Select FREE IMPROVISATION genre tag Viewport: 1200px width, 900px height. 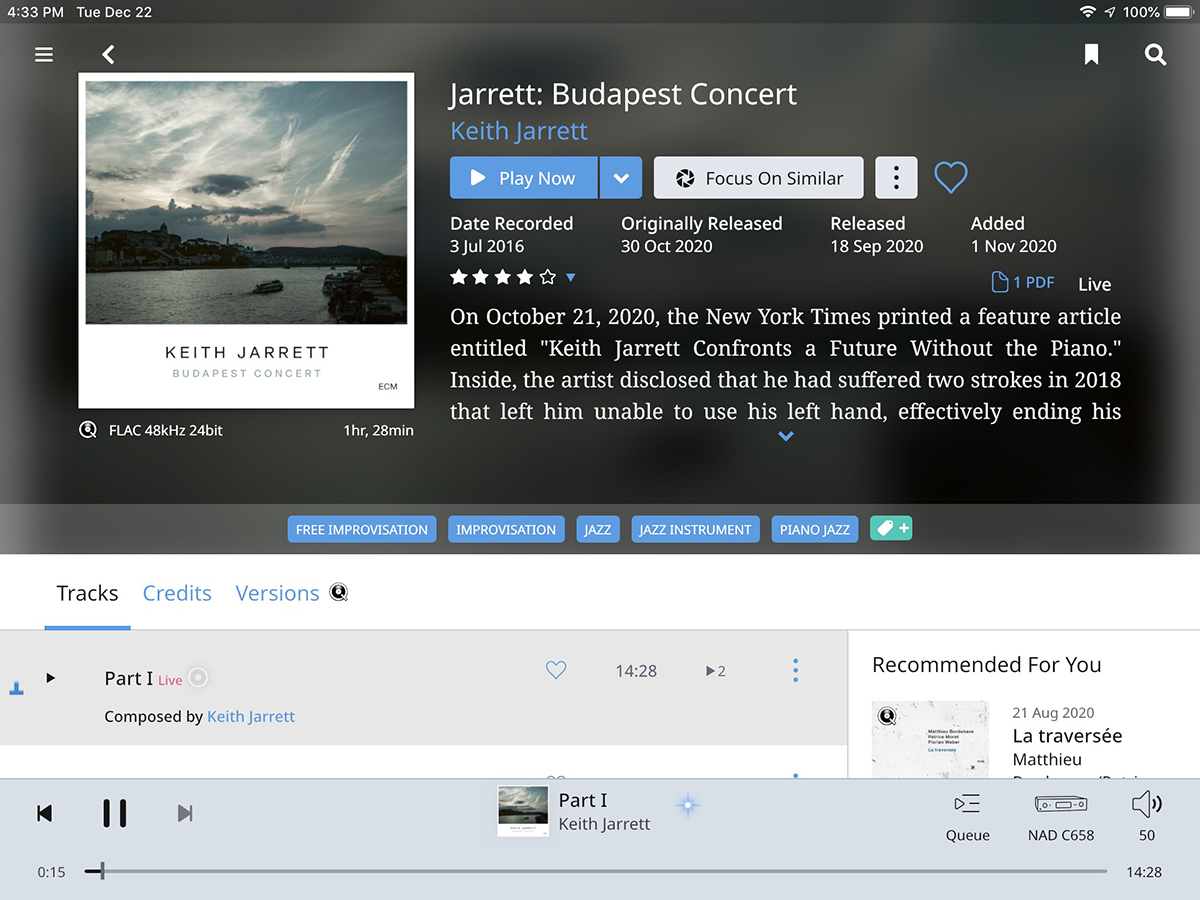pos(362,529)
